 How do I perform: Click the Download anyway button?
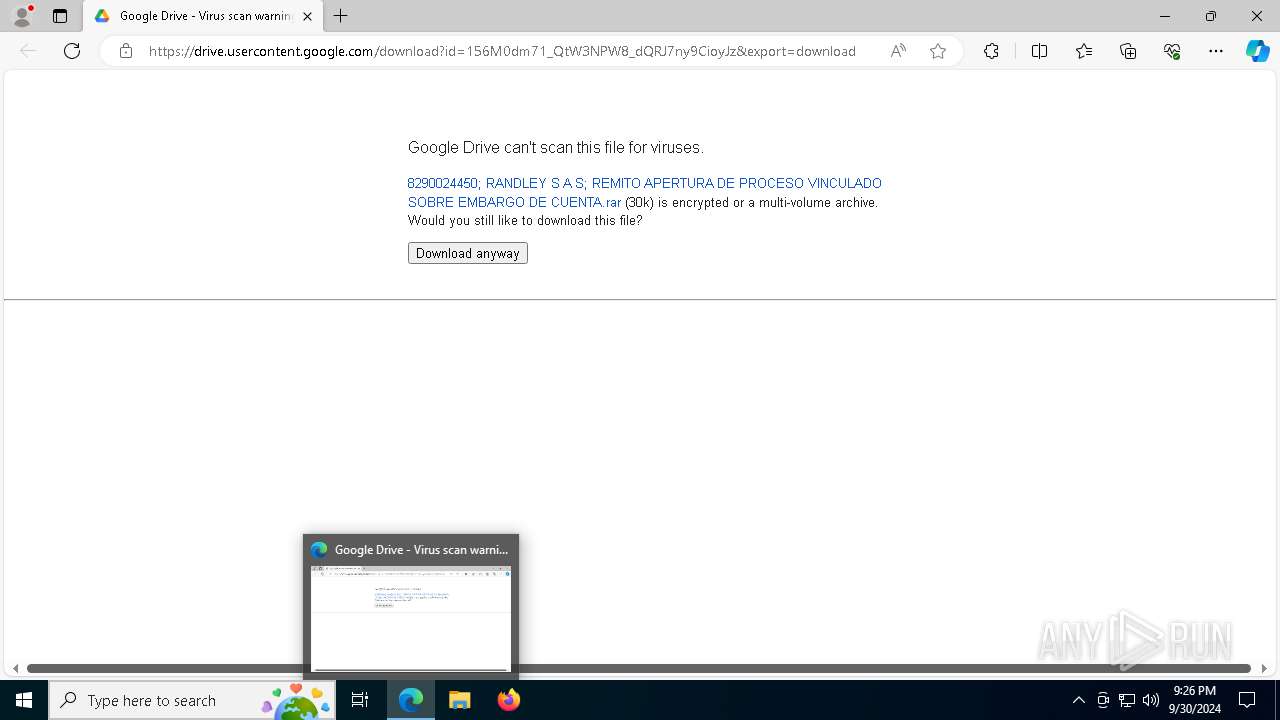click(x=467, y=253)
